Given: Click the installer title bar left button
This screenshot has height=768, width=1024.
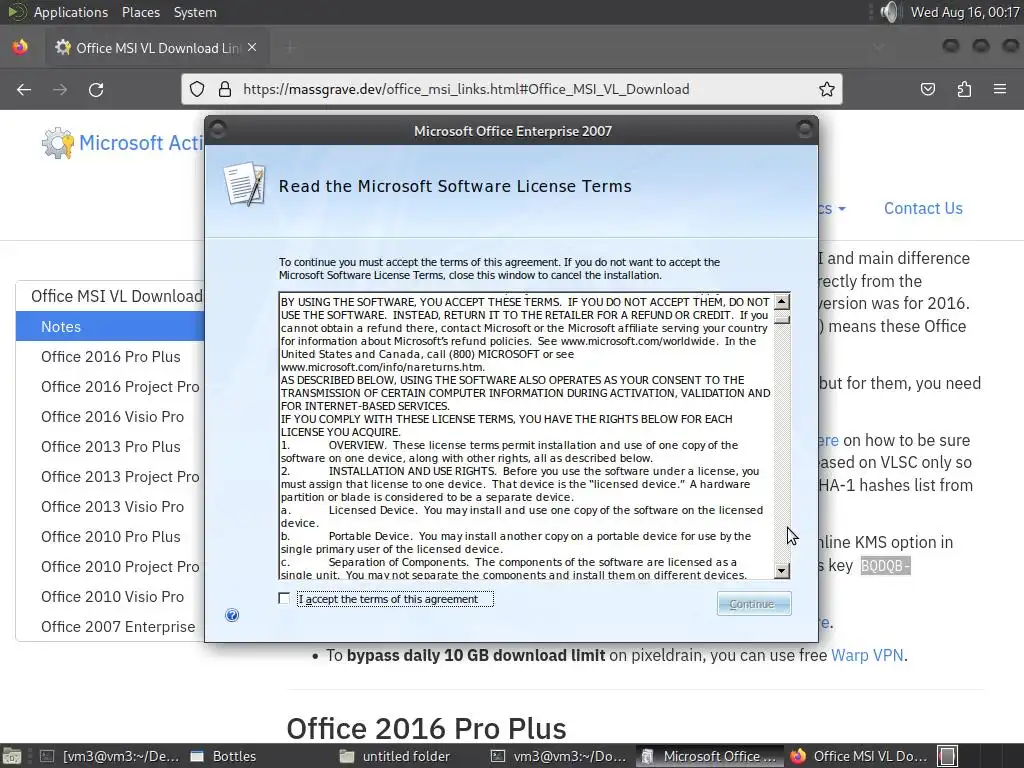Looking at the screenshot, I should tap(217, 130).
